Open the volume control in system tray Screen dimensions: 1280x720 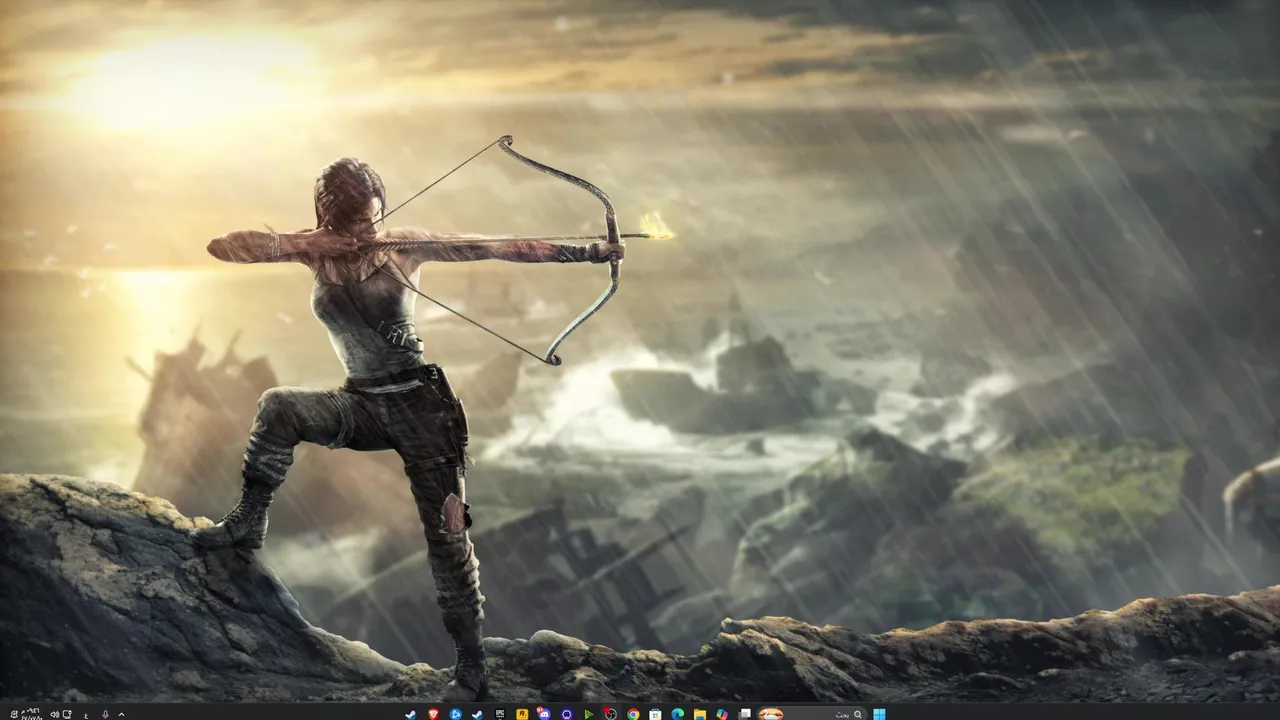pyautogui.click(x=55, y=714)
